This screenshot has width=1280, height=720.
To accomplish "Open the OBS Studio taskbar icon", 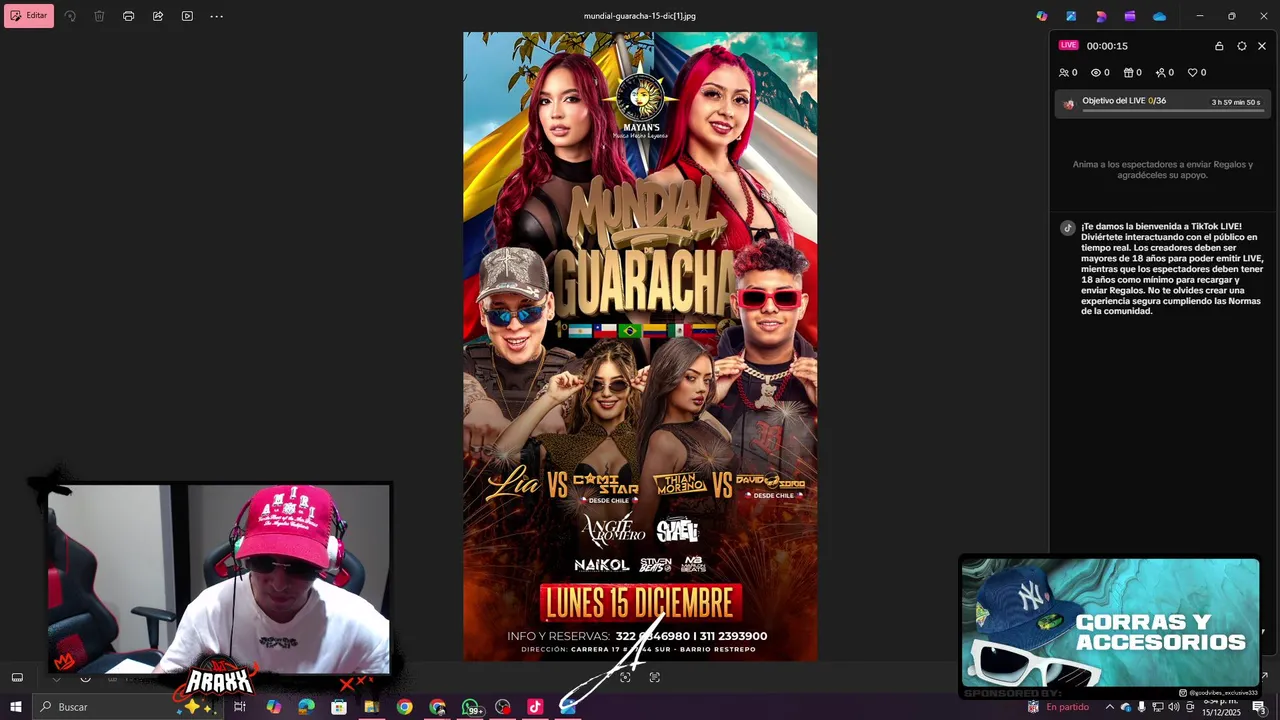I will [x=502, y=707].
